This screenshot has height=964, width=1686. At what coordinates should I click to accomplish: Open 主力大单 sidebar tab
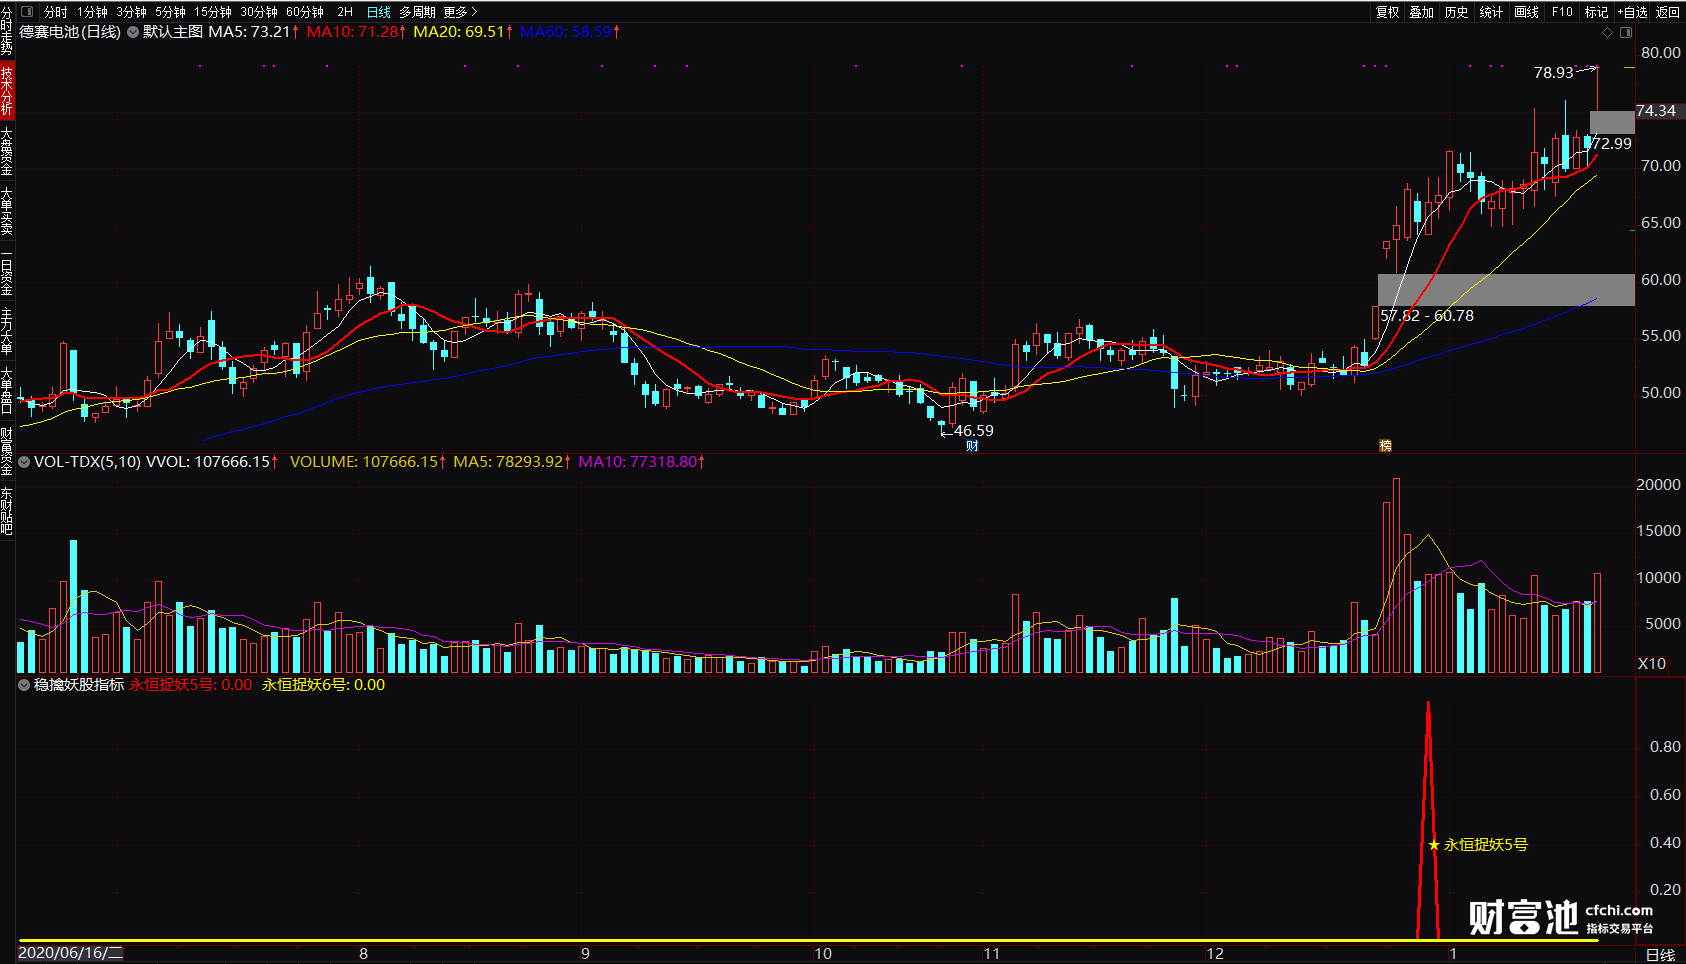pos(7,331)
